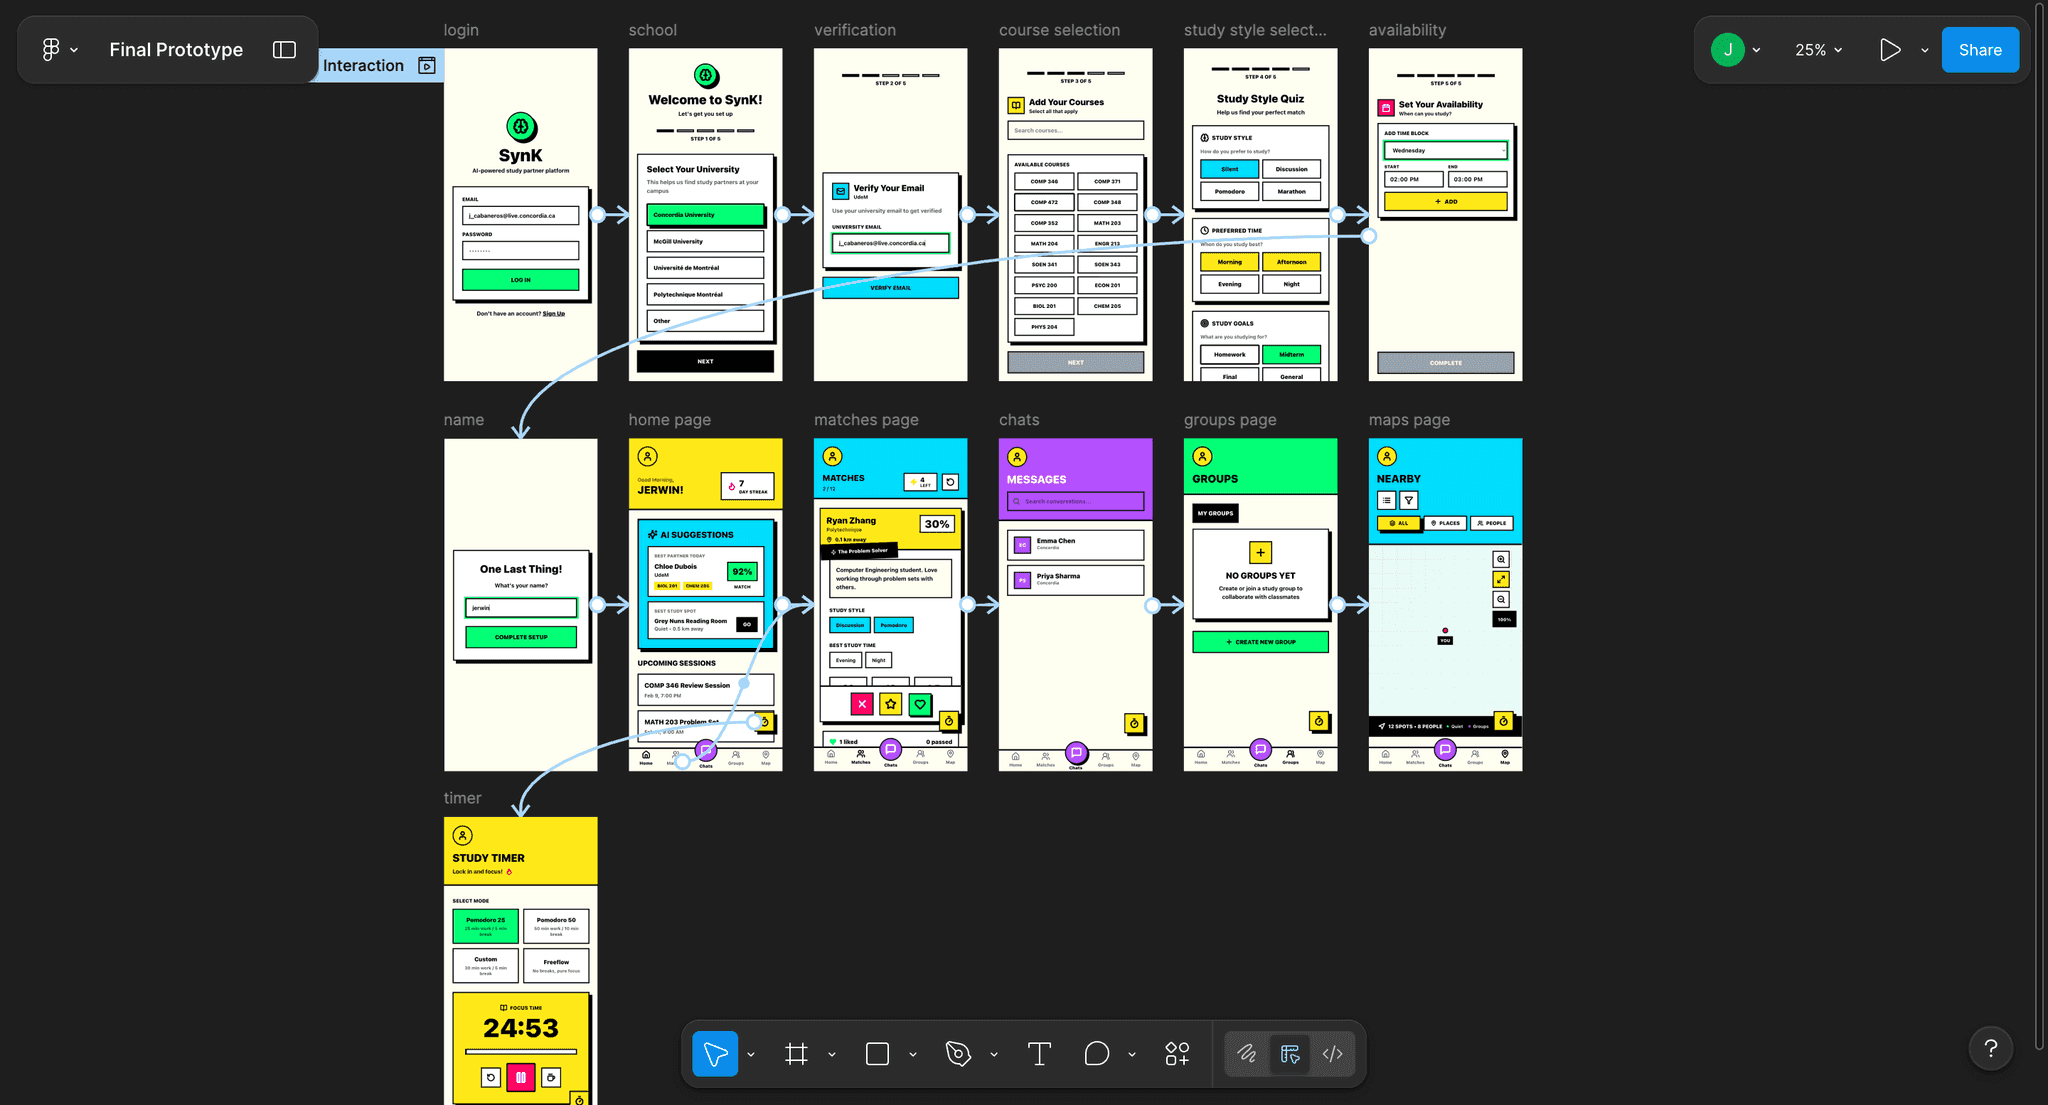Click the Final Prototype file name
Viewport: 2048px width, 1105px height.
(x=176, y=49)
